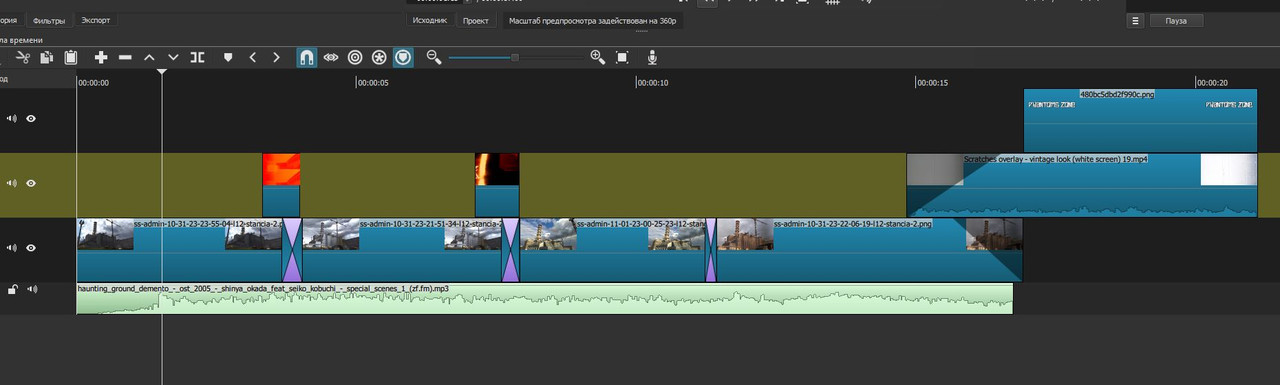Click the Paste clipboard icon

pos(71,58)
